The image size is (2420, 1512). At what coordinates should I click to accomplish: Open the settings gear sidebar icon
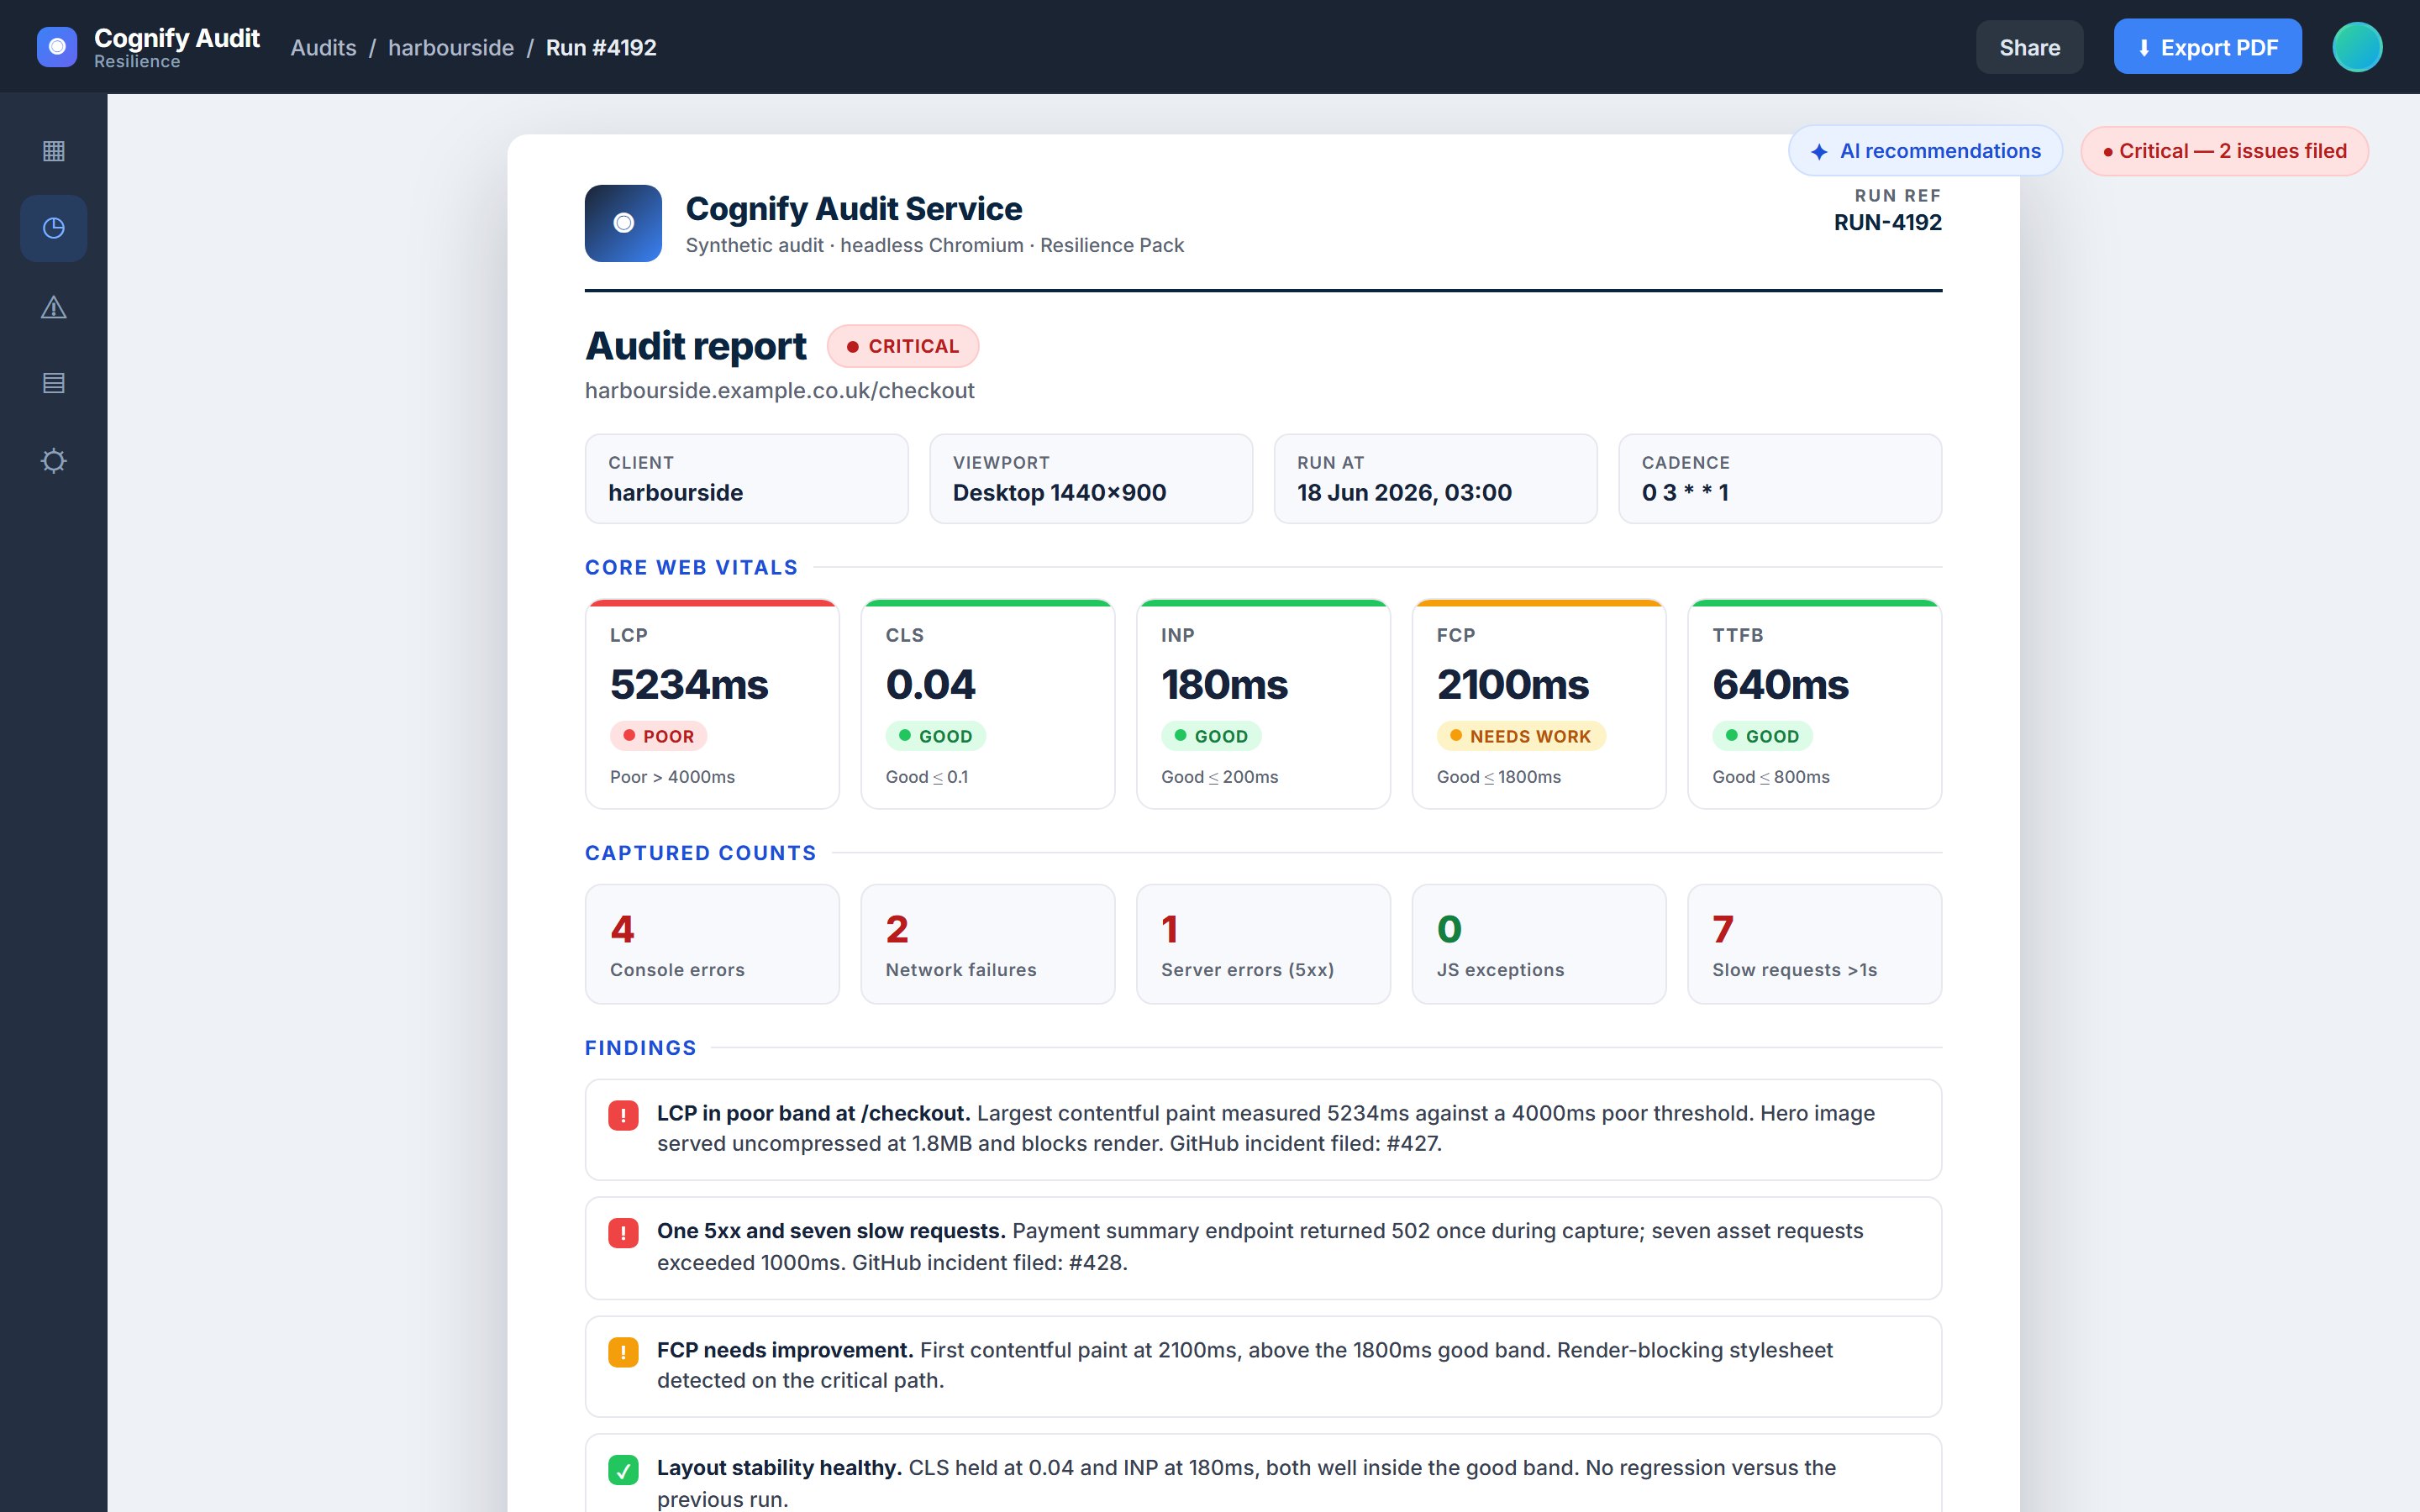point(54,461)
